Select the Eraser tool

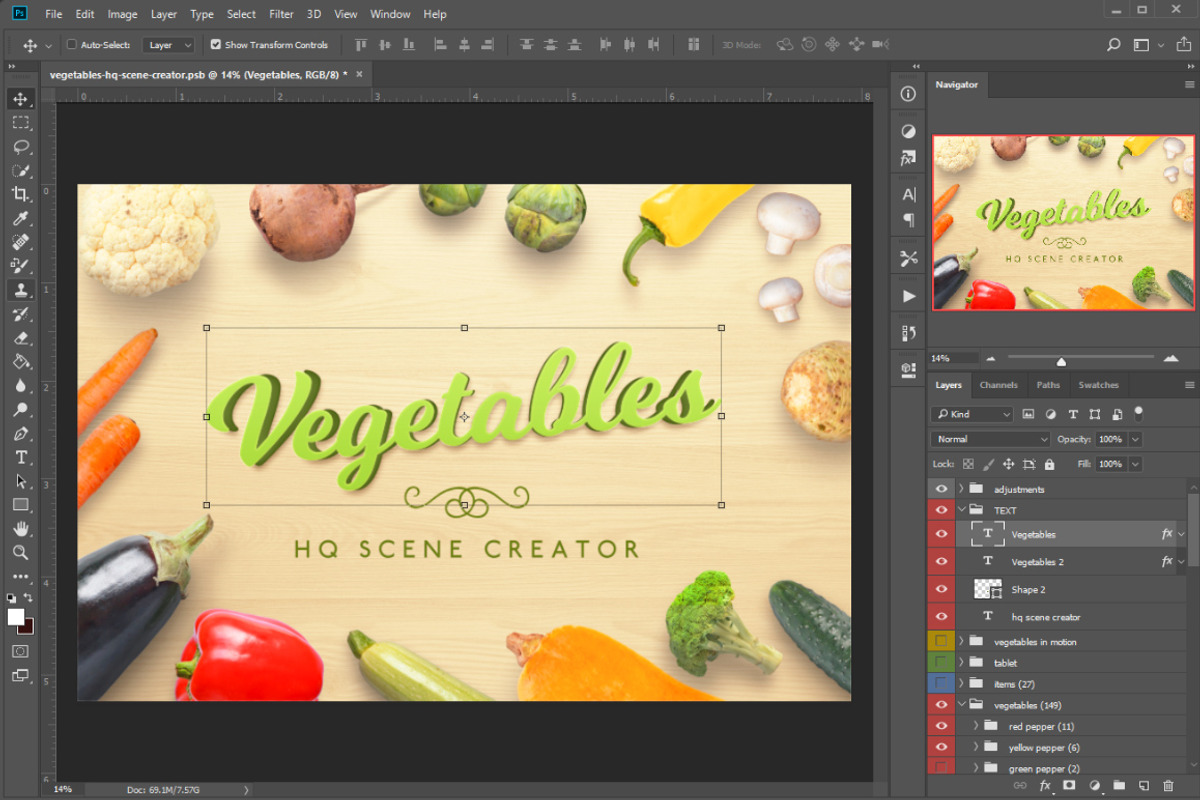point(20,338)
